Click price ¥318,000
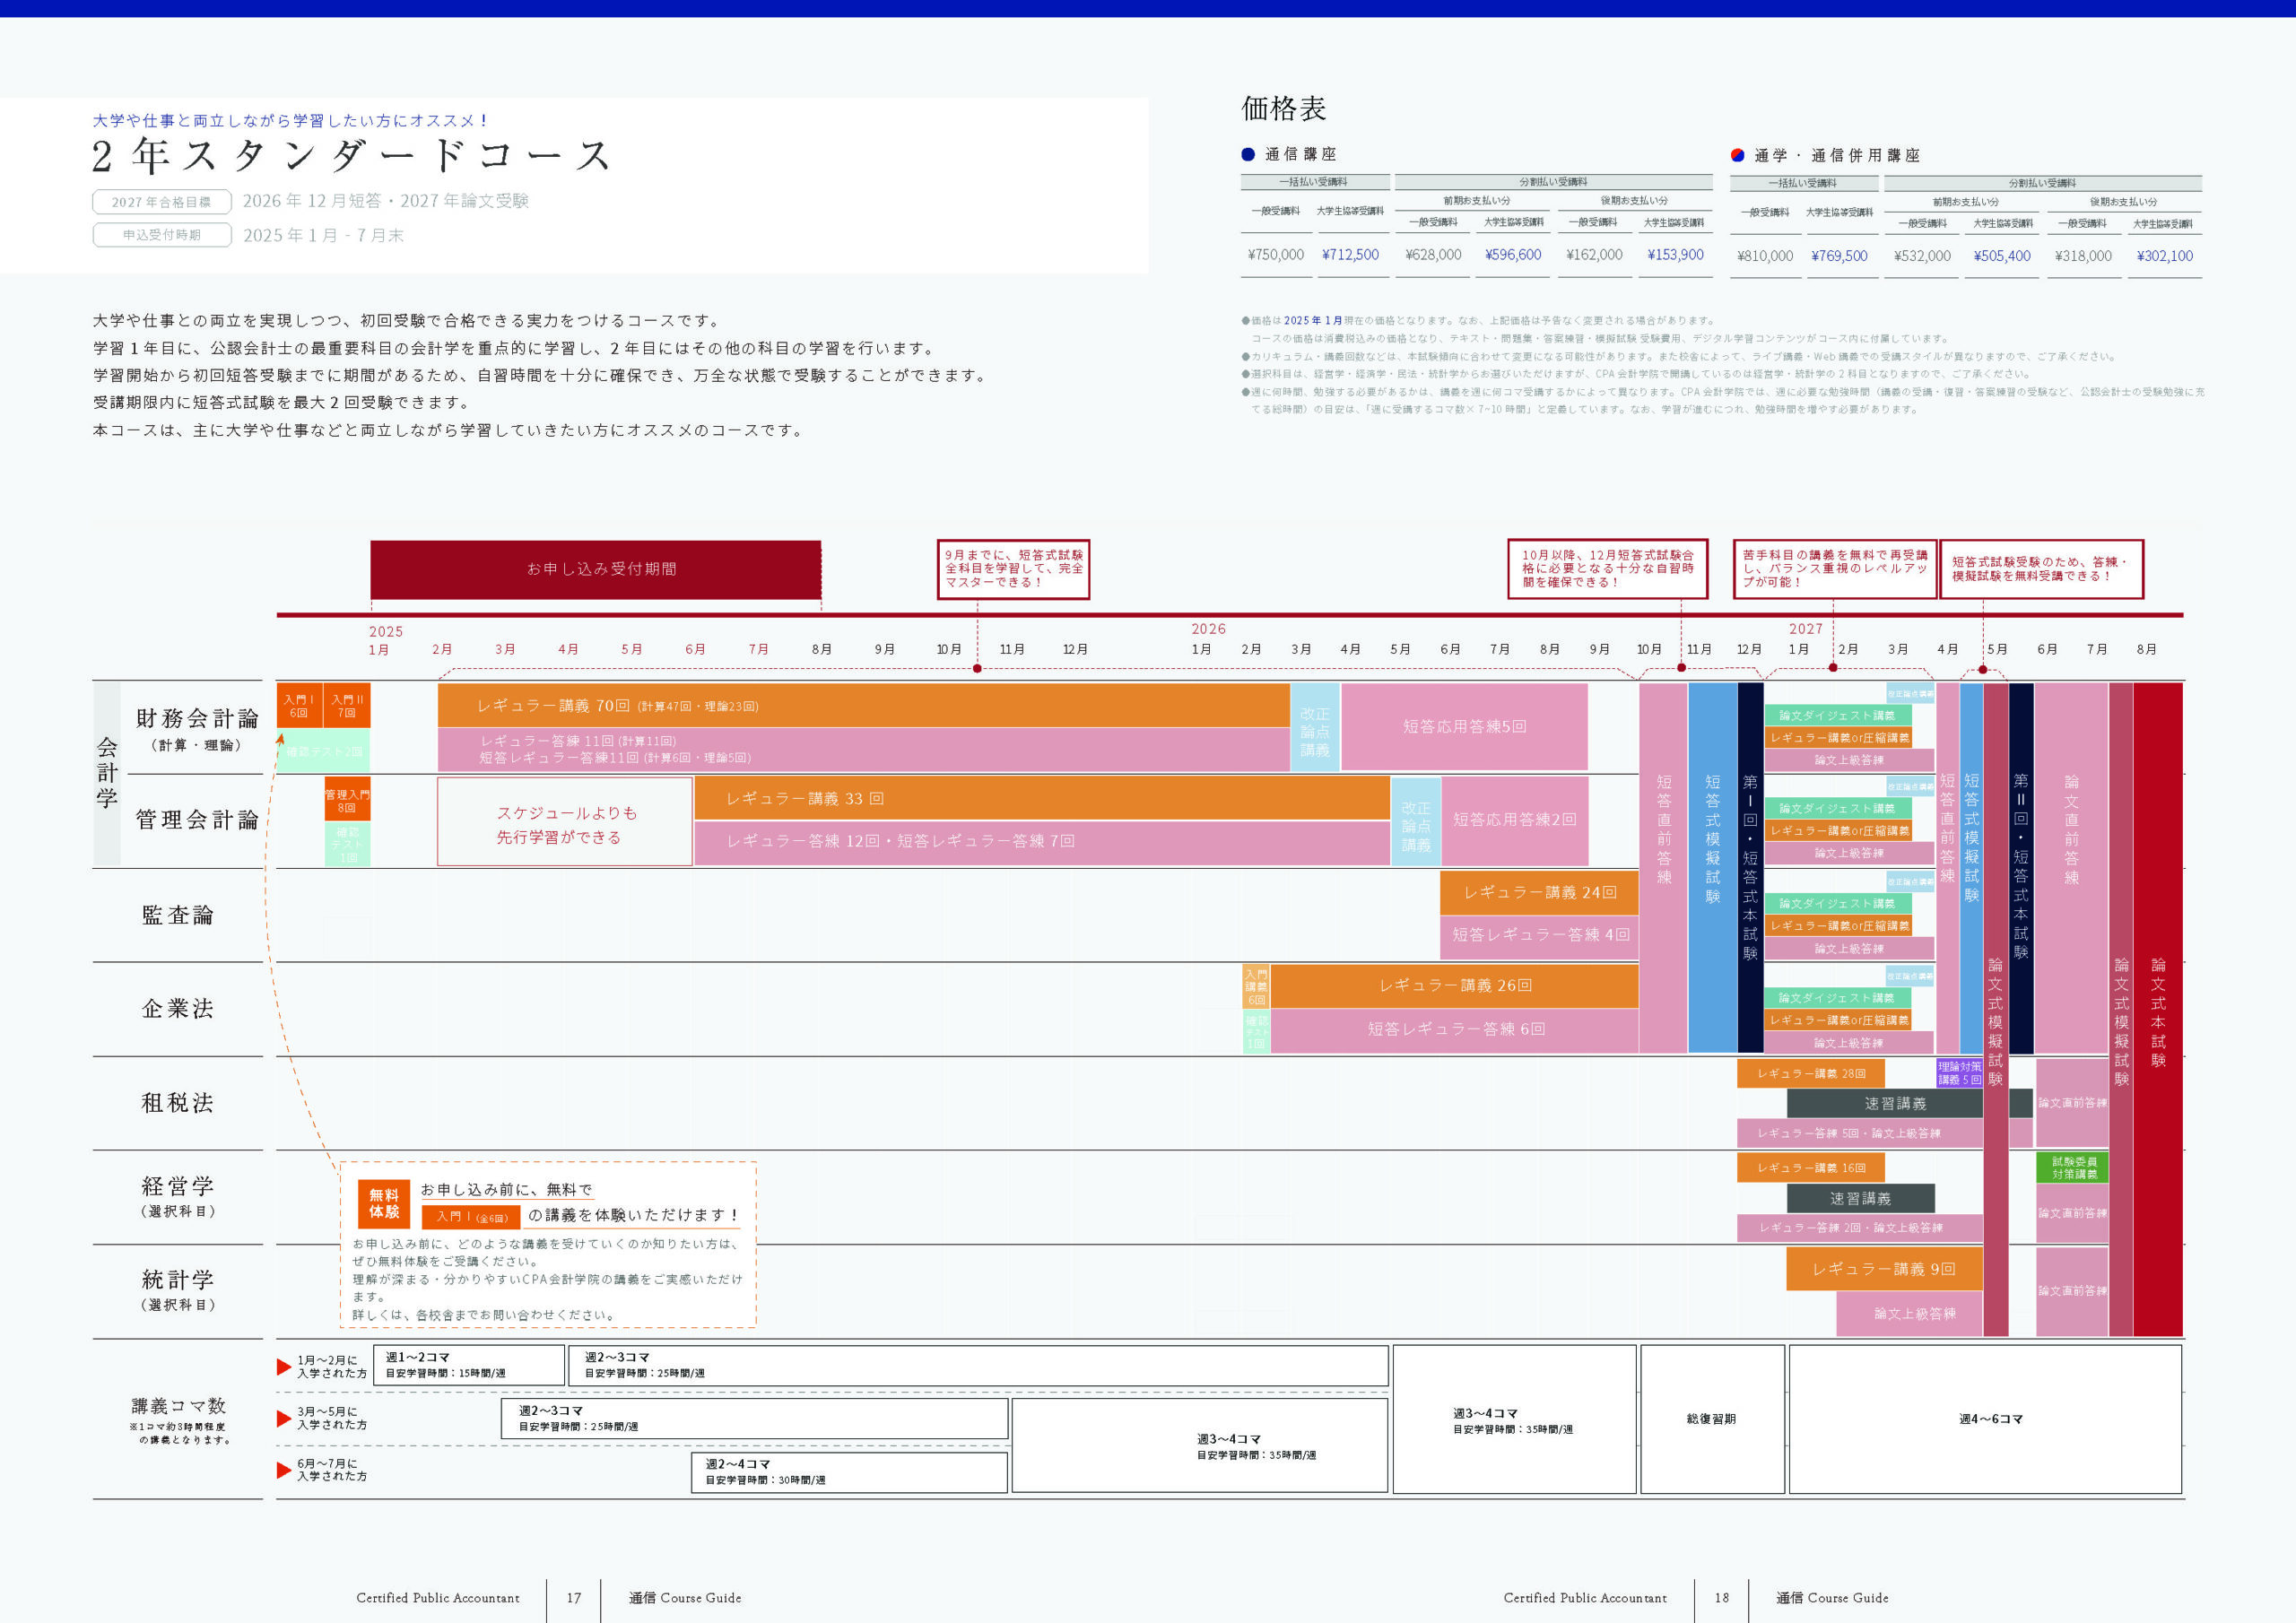The image size is (2296, 1623). [x=2083, y=256]
